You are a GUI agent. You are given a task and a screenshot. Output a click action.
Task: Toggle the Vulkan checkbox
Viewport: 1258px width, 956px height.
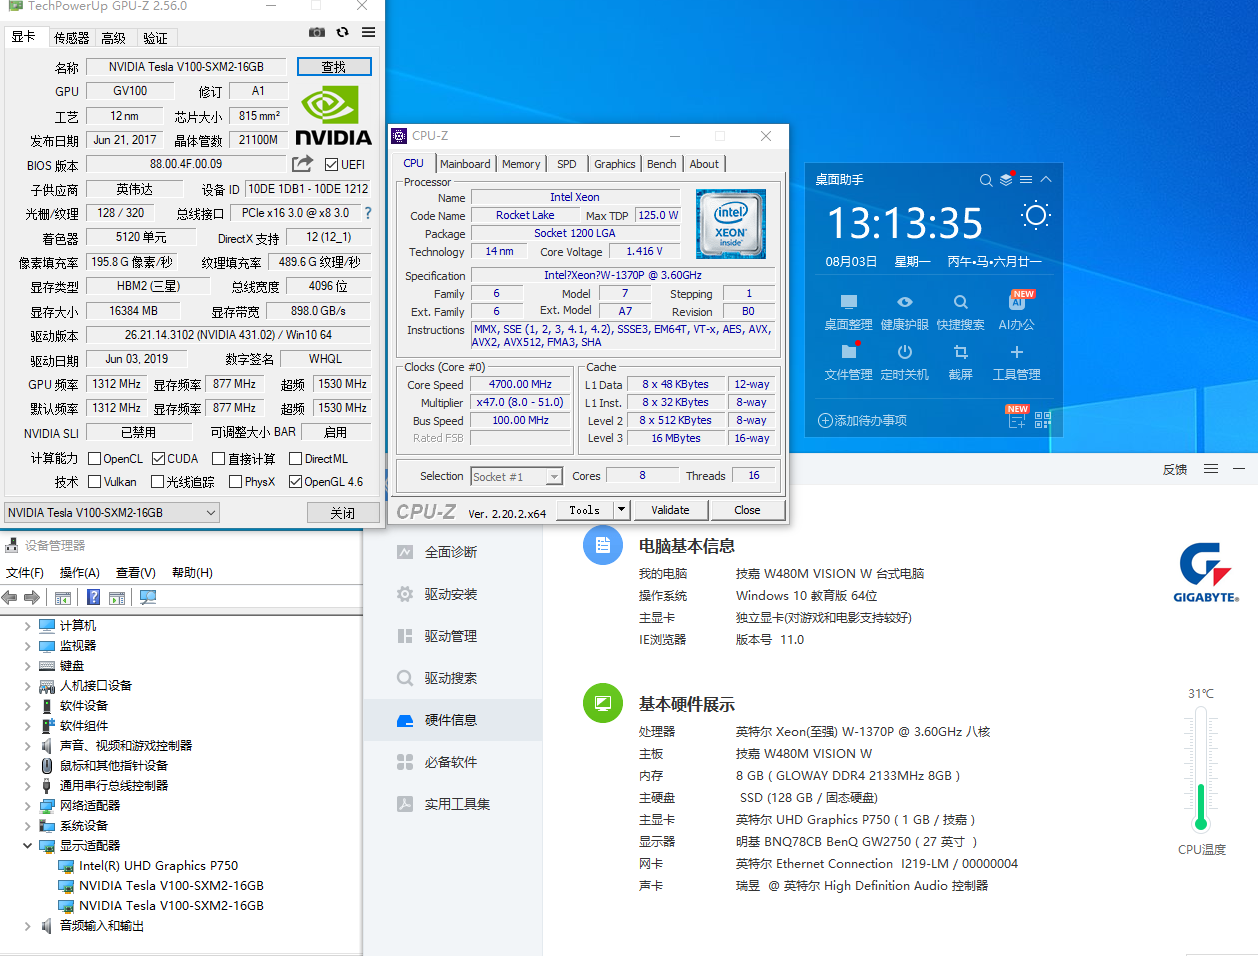click(x=95, y=482)
